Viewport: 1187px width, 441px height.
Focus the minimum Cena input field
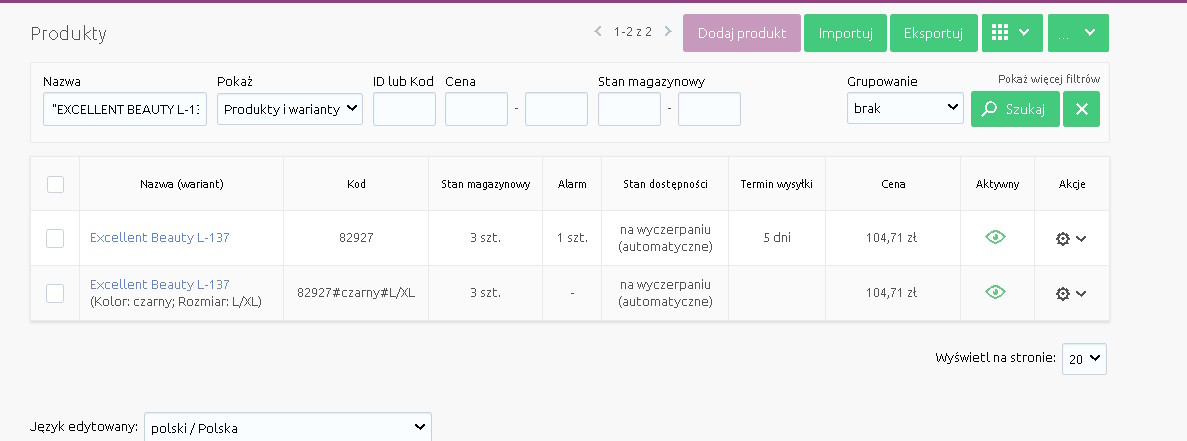(476, 109)
